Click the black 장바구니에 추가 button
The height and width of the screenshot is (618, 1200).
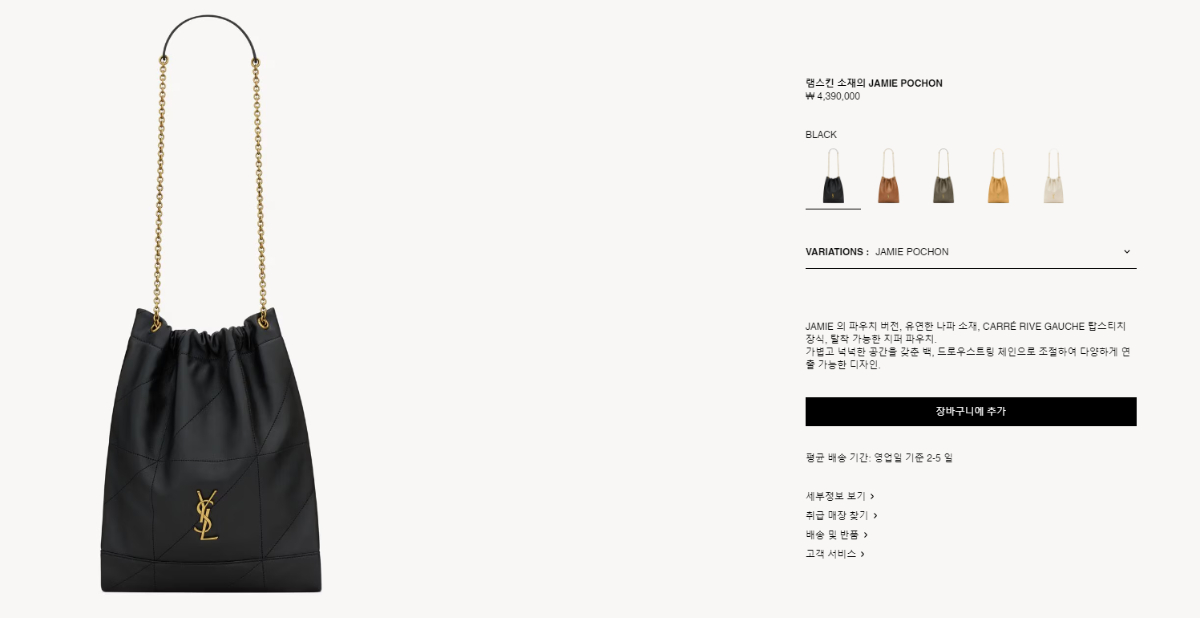pyautogui.click(x=971, y=411)
